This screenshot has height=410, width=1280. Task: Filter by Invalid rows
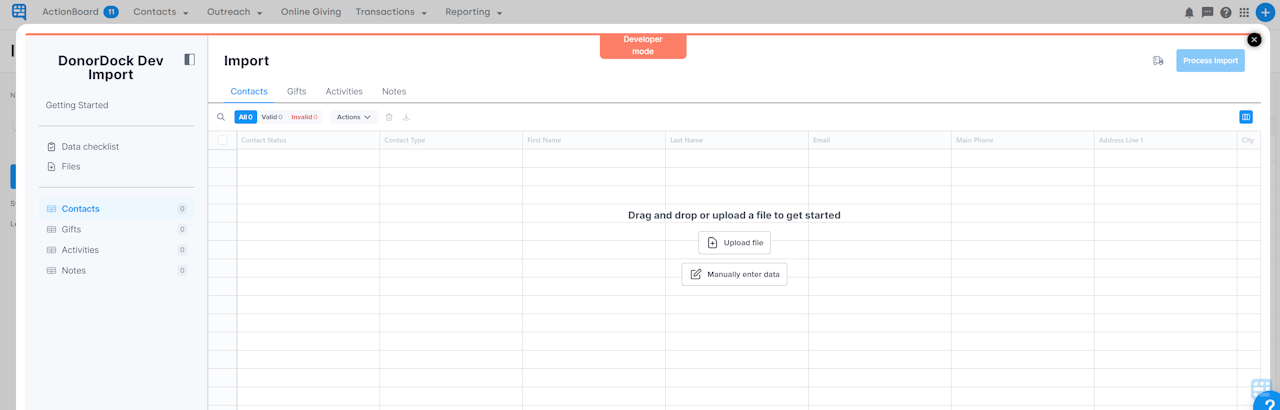304,117
